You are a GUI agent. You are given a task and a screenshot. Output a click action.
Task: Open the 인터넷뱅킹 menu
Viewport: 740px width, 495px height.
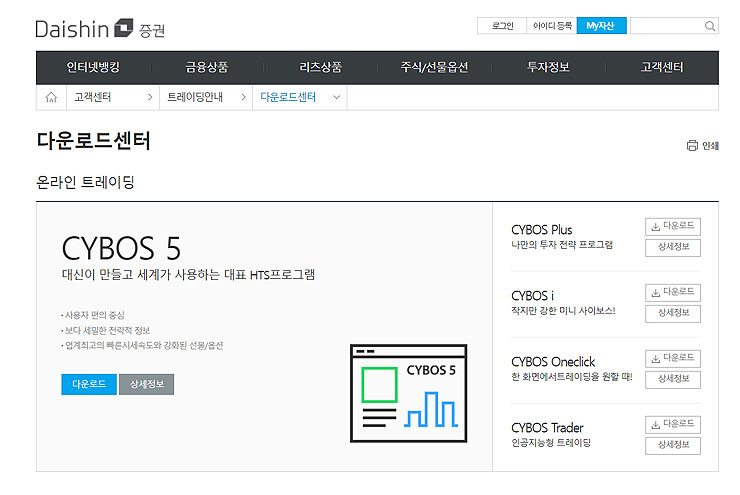(x=93, y=67)
